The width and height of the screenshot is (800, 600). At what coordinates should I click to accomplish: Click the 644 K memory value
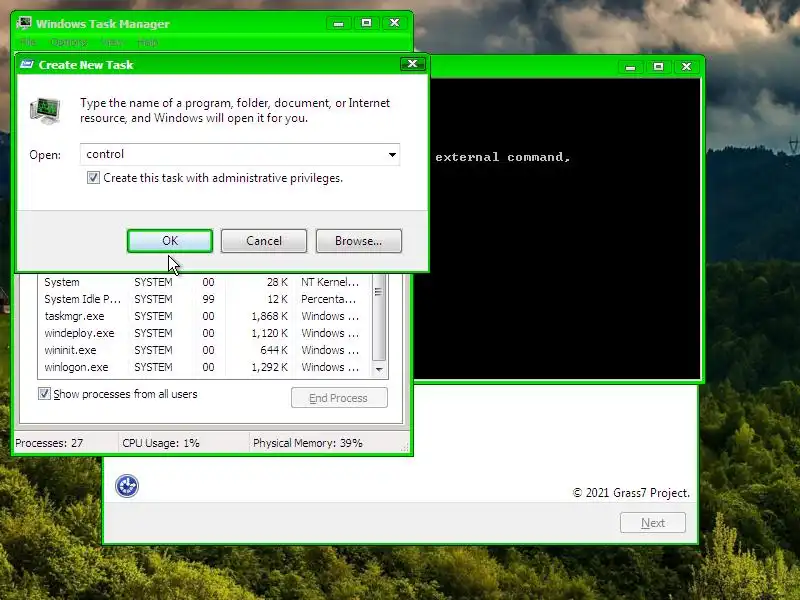273,350
